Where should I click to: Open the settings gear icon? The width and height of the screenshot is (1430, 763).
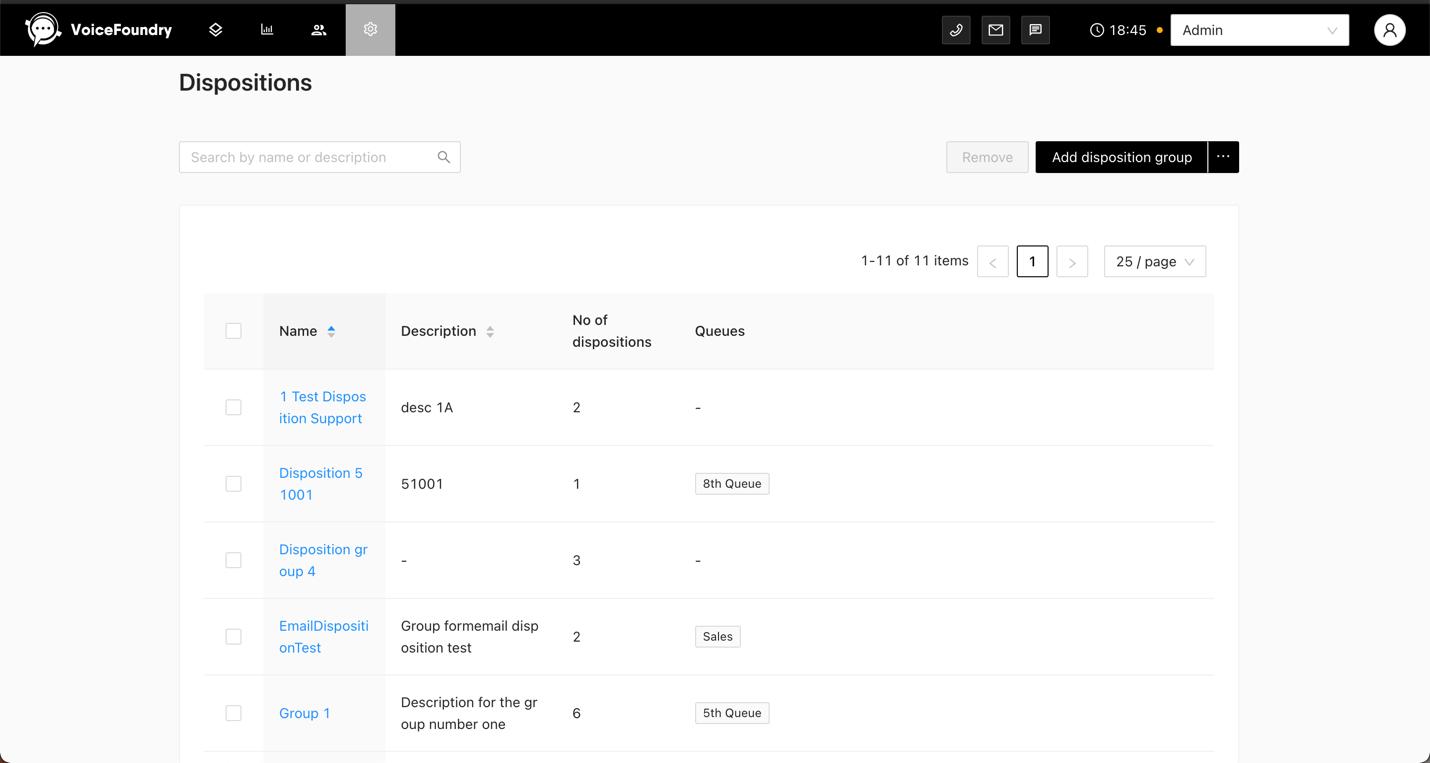[x=371, y=30]
